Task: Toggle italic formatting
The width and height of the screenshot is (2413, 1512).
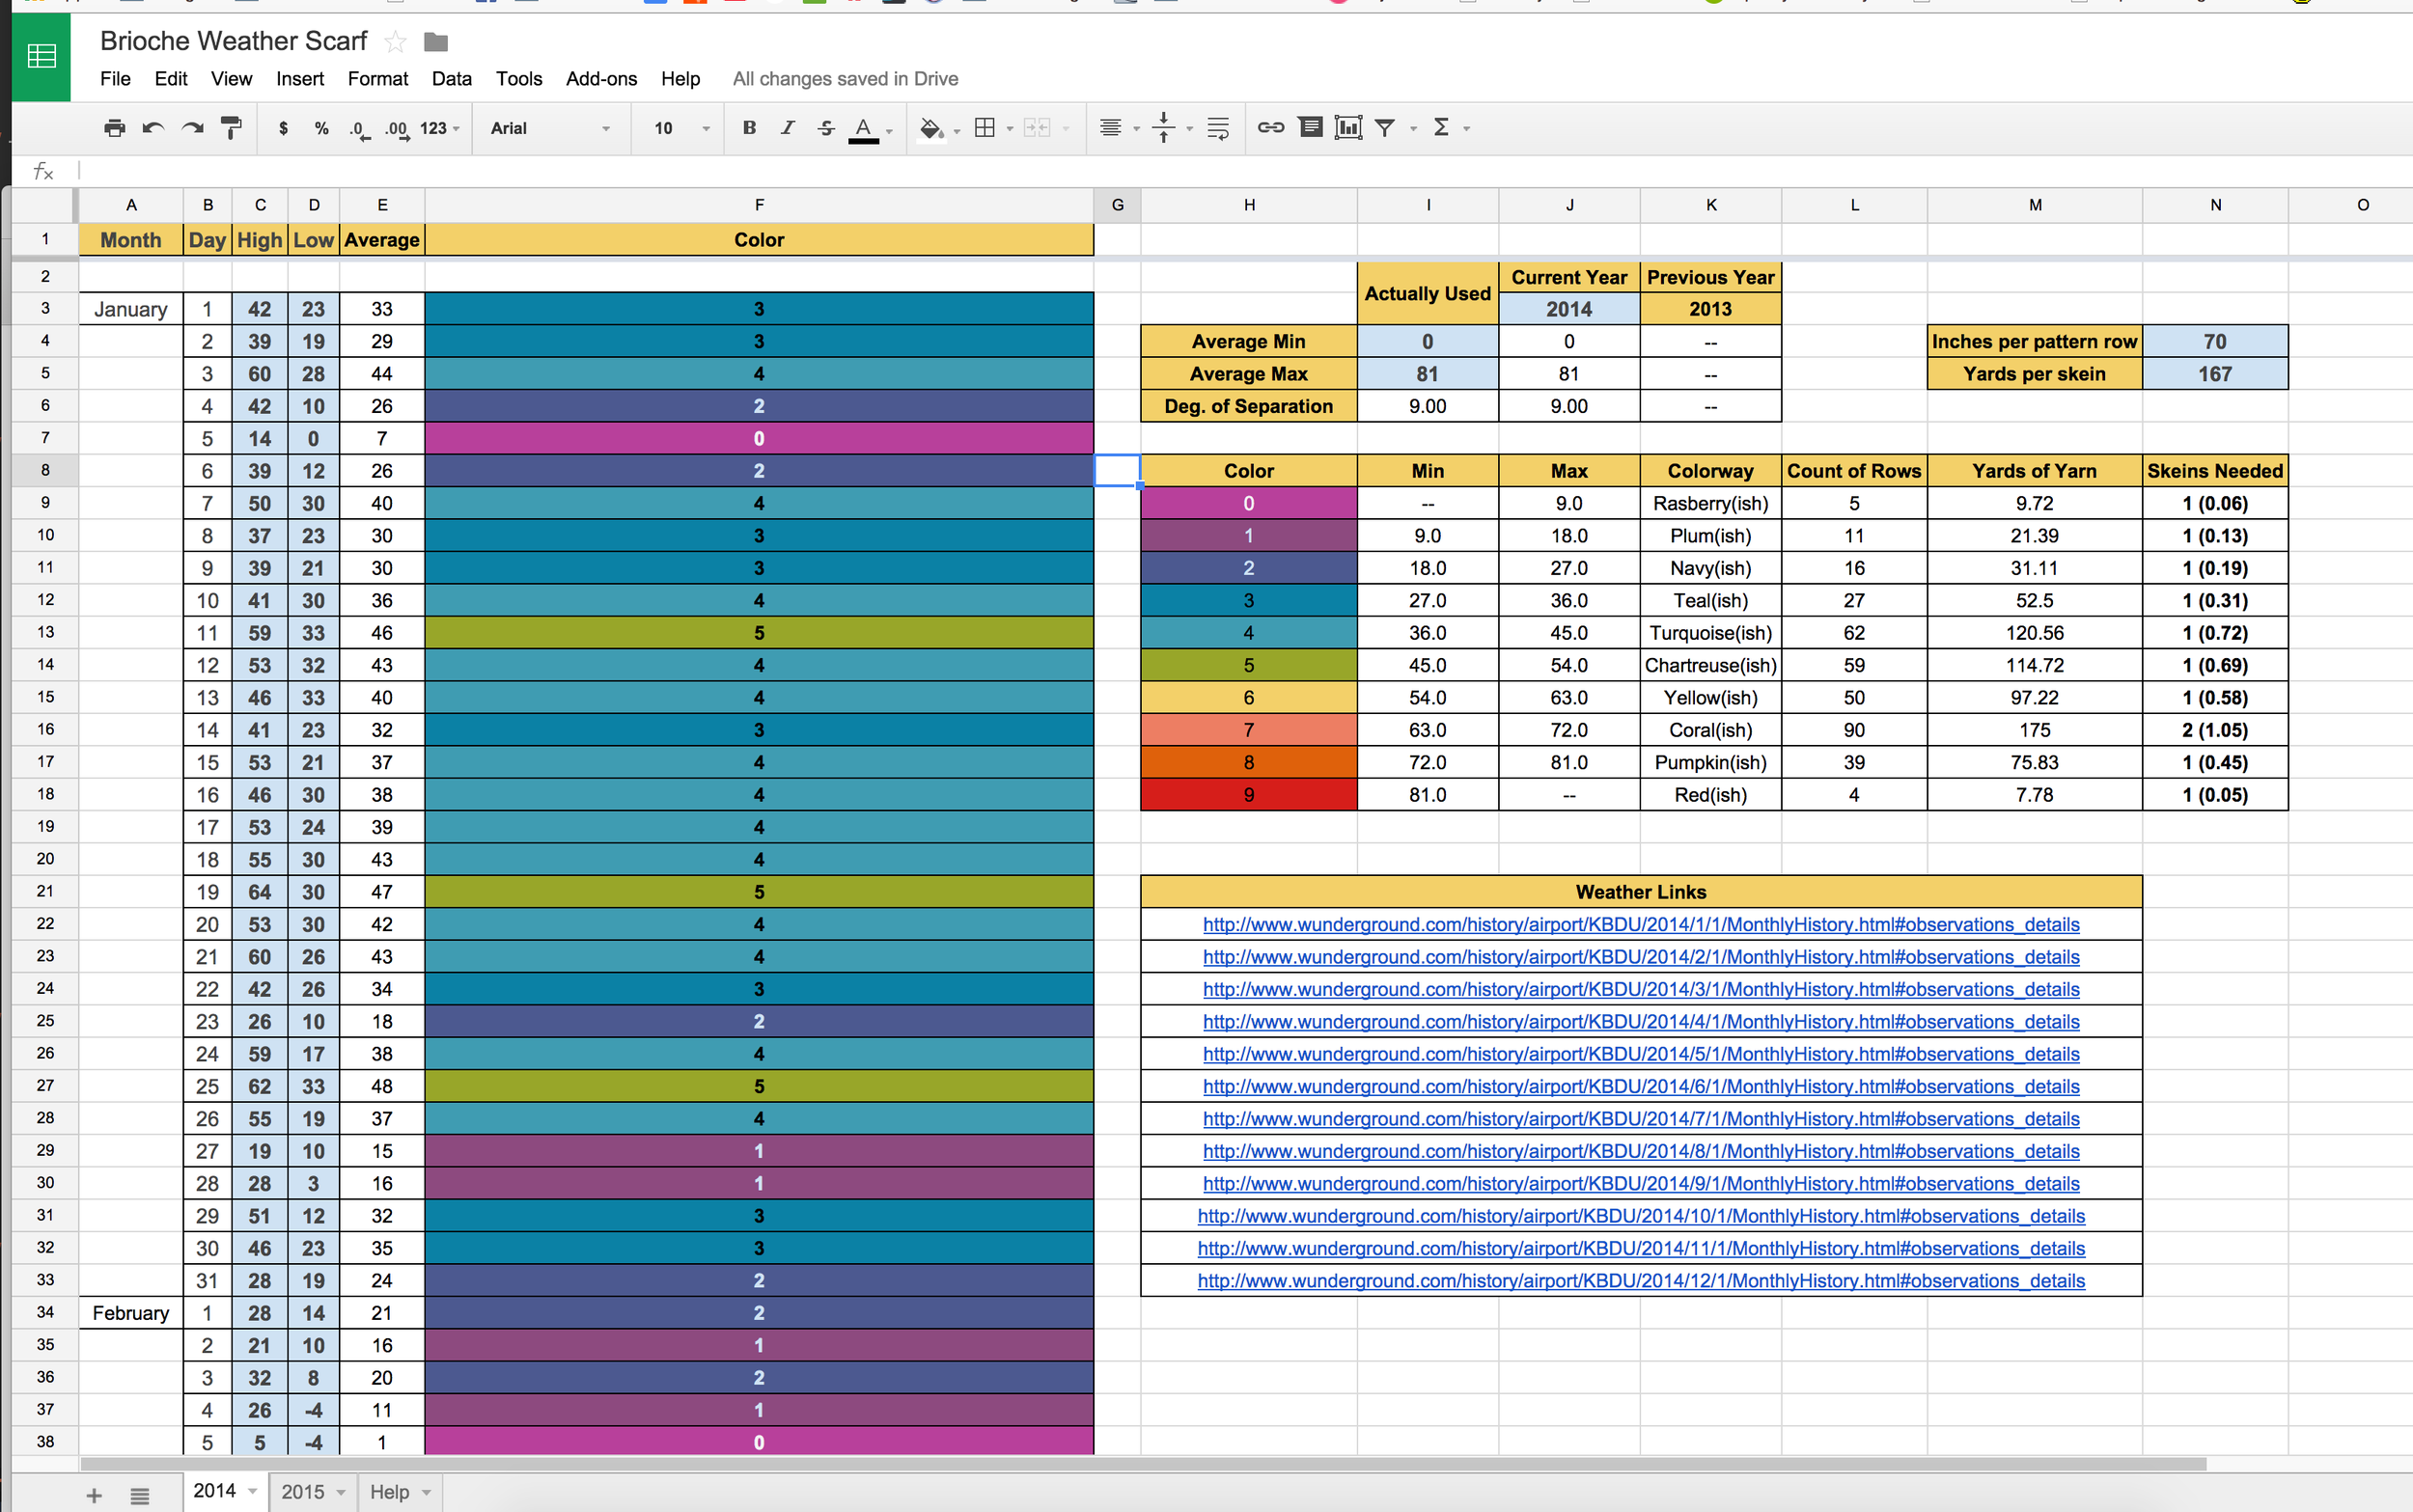Action: [x=787, y=127]
